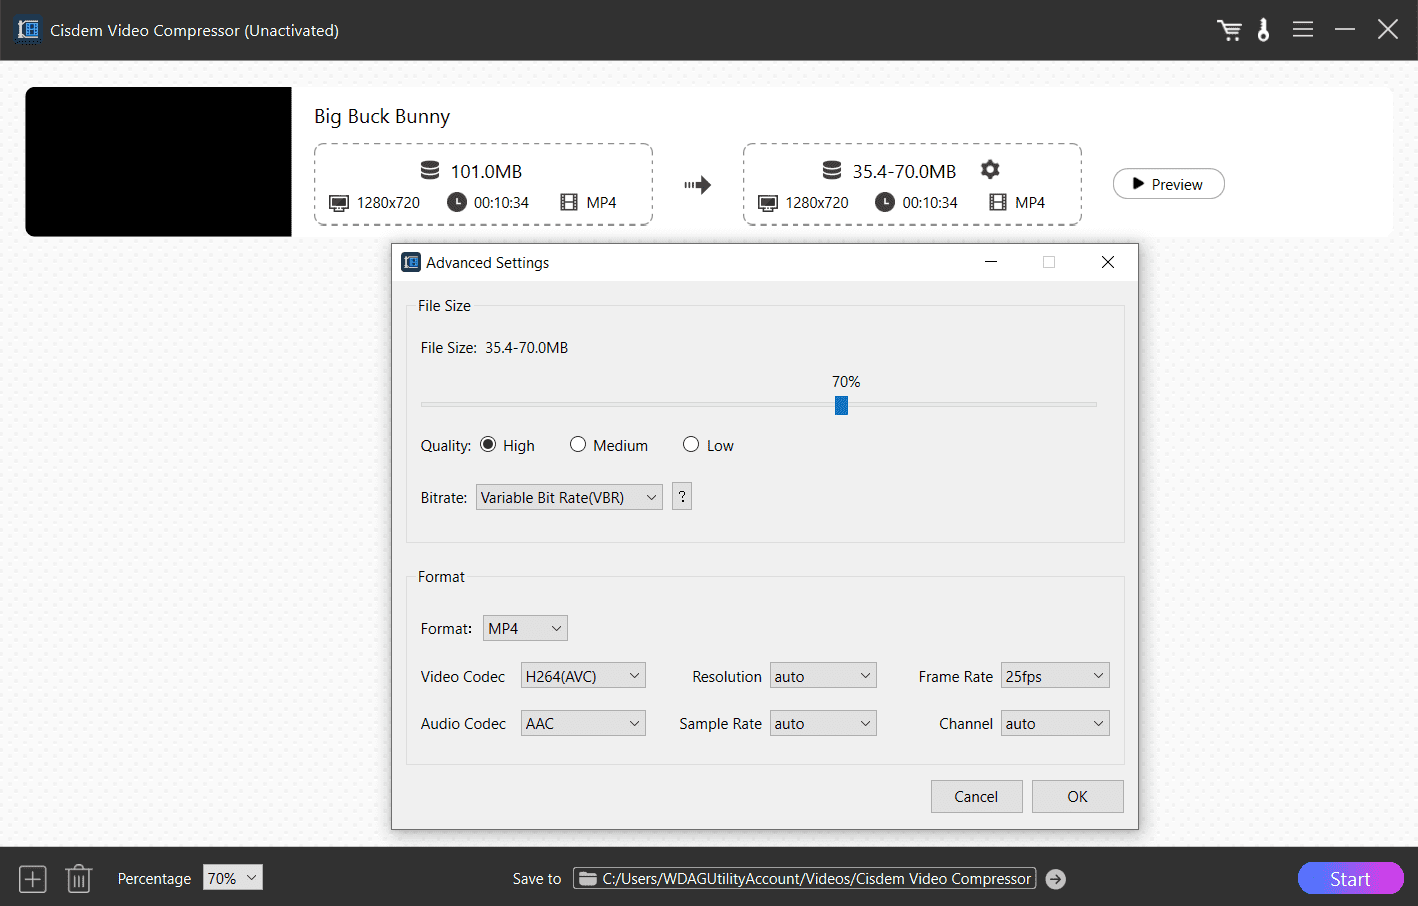
Task: Click the trash delete icon
Action: point(79,879)
